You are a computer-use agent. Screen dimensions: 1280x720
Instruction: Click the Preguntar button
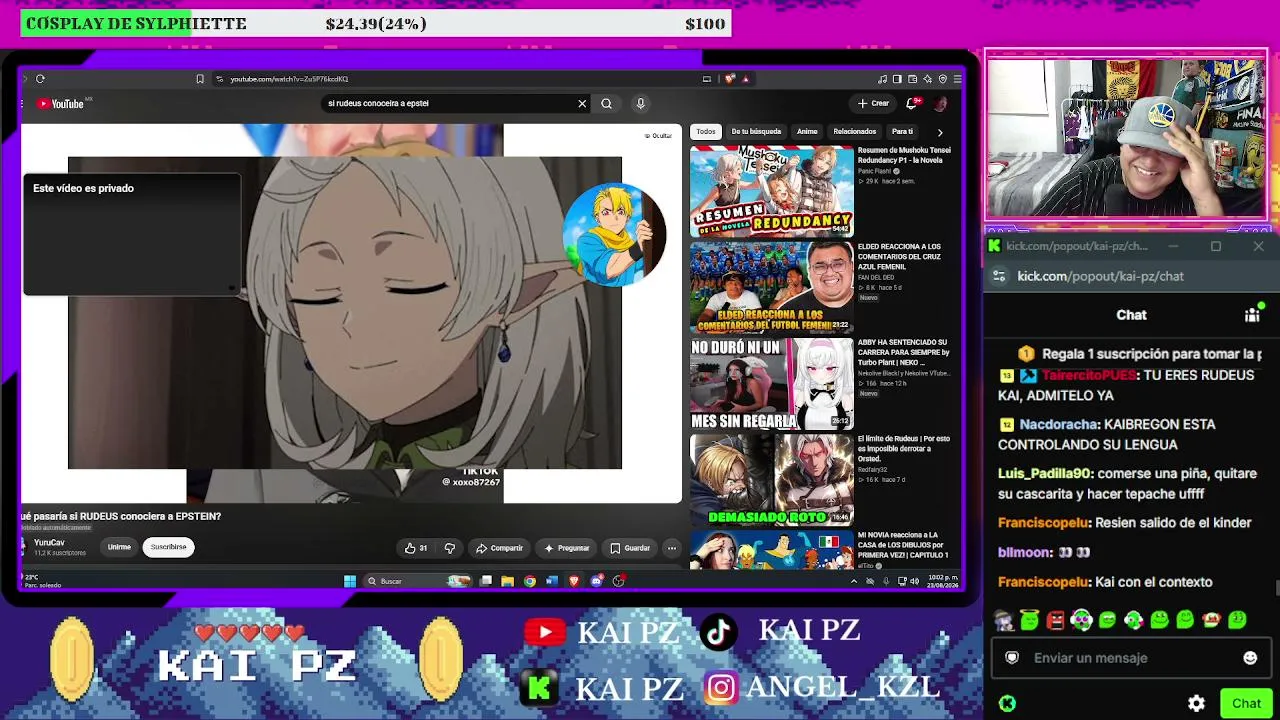(567, 548)
